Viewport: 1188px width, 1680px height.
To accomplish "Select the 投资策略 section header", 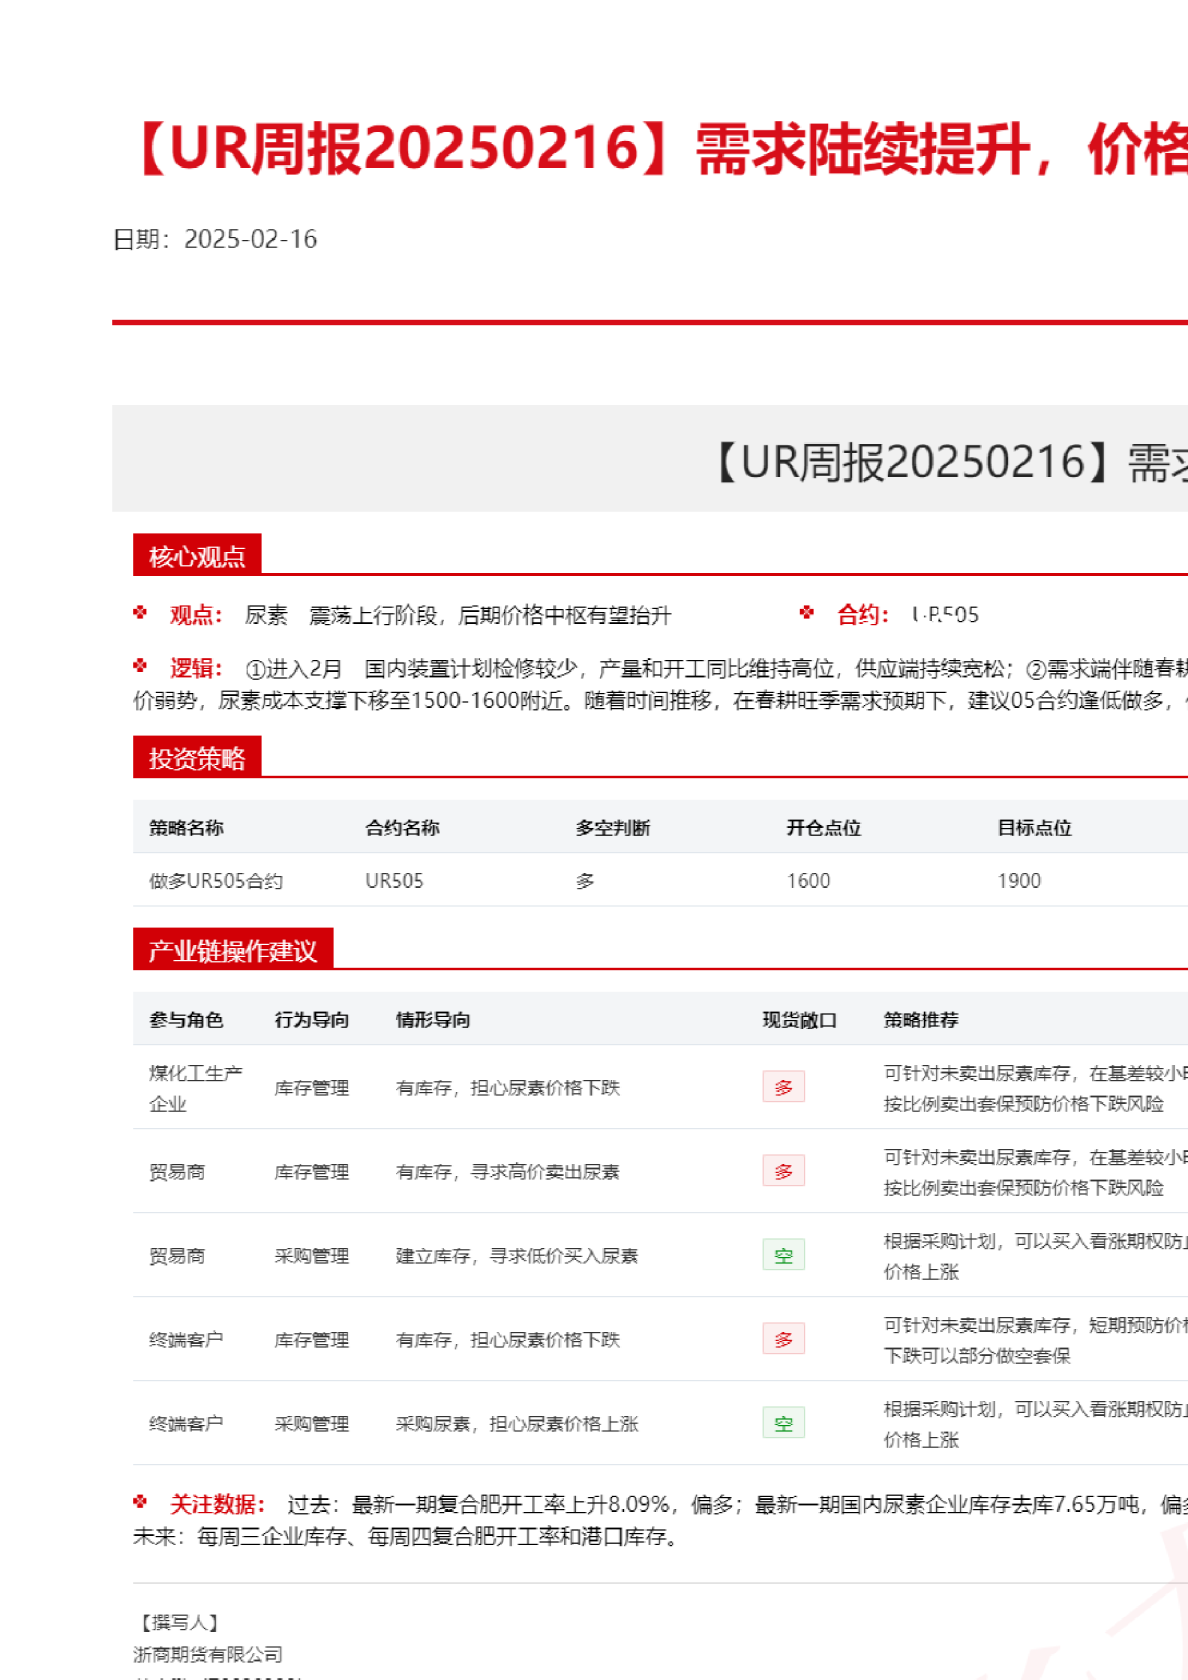I will (197, 758).
